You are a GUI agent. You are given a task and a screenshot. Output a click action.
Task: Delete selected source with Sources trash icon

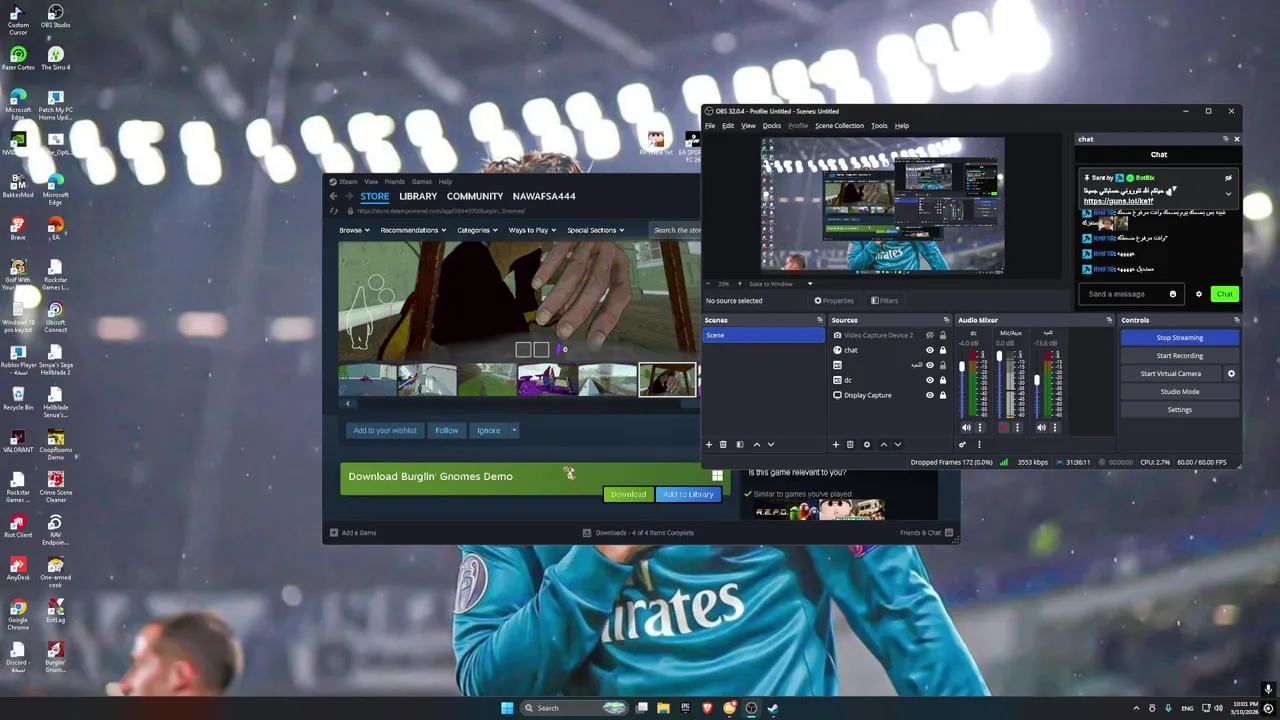850,444
